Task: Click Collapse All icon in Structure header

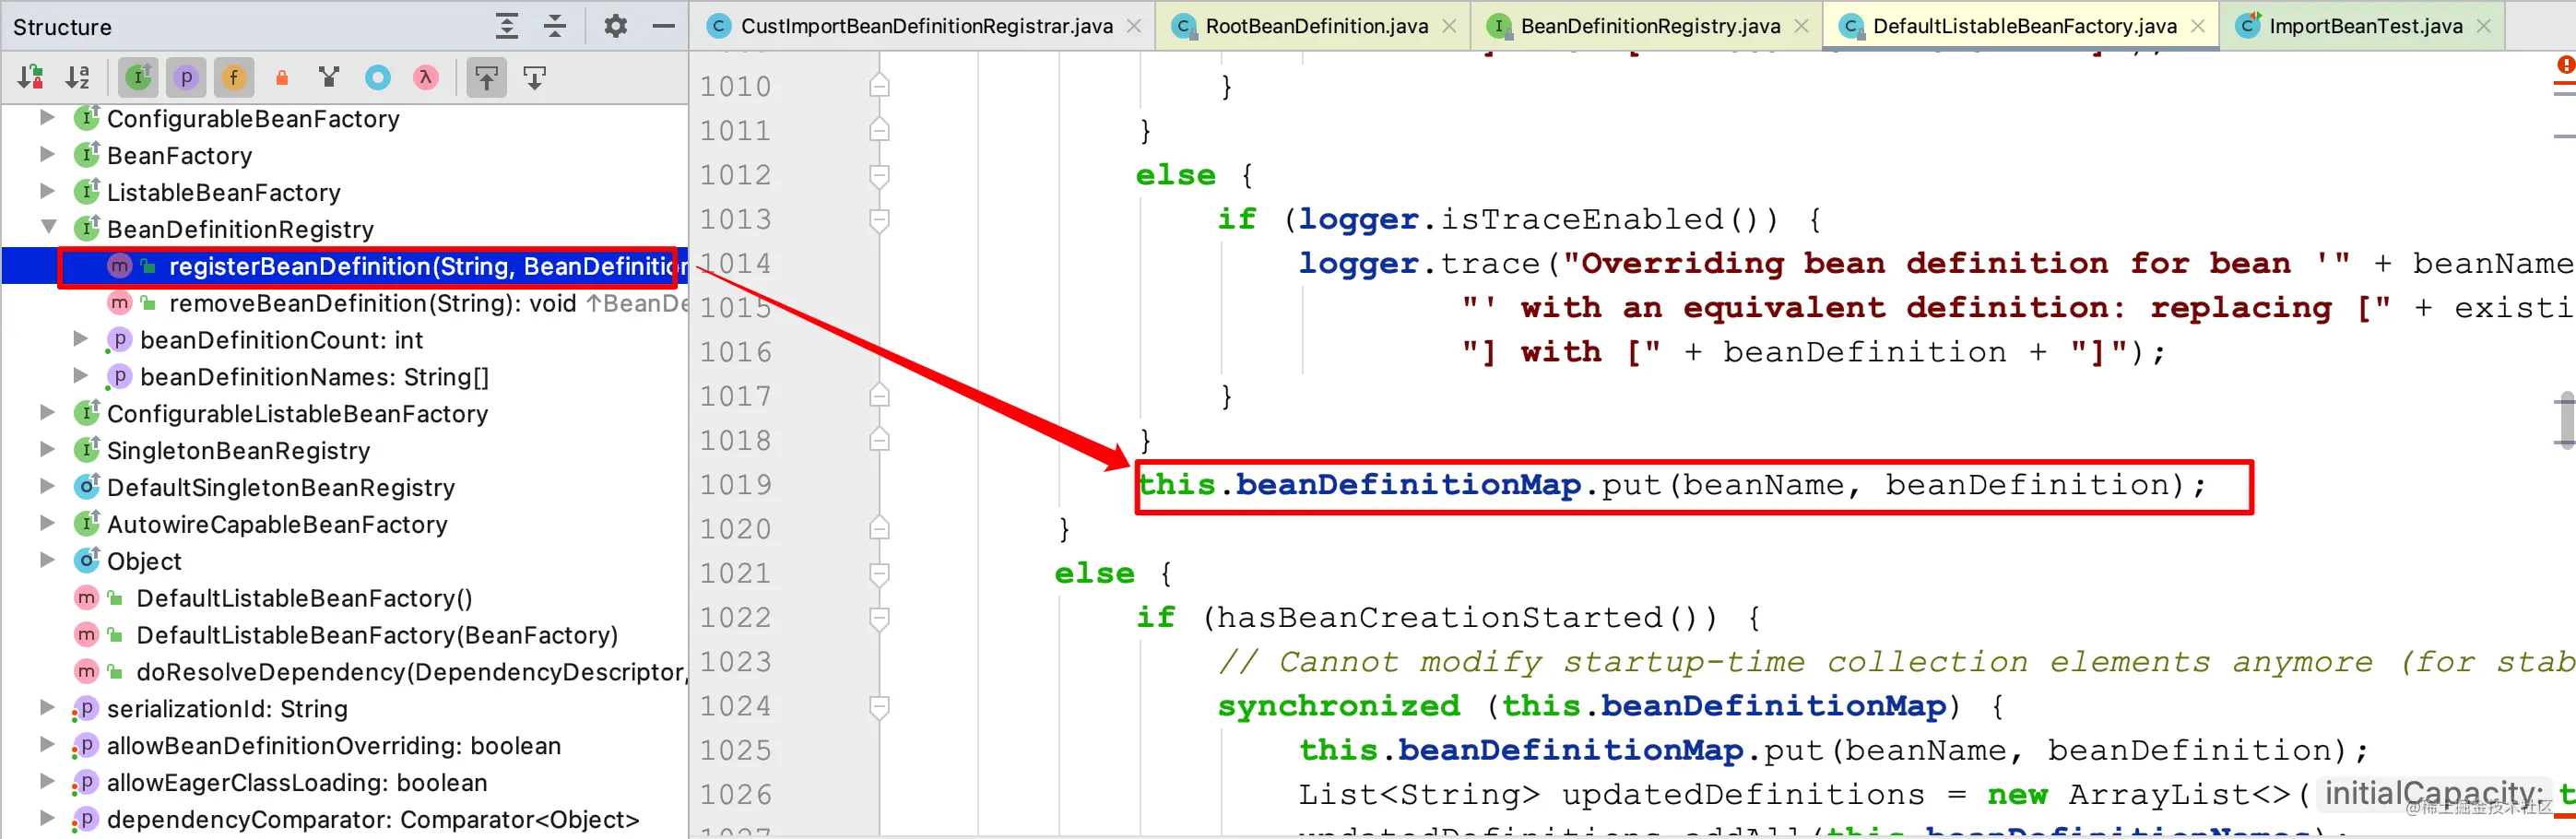Action: (555, 26)
